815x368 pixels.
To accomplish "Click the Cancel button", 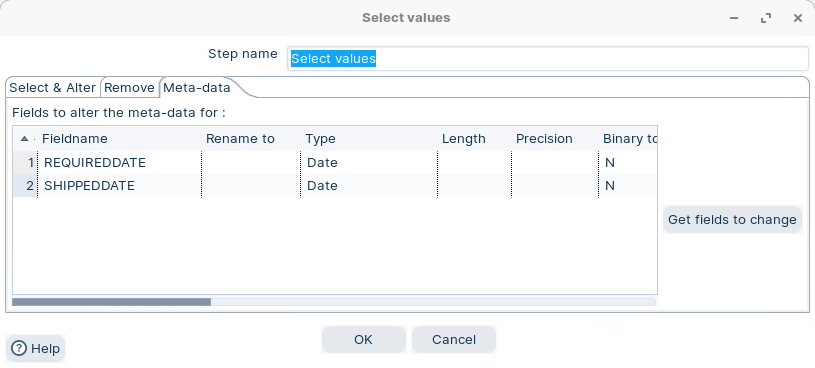I will 454,339.
